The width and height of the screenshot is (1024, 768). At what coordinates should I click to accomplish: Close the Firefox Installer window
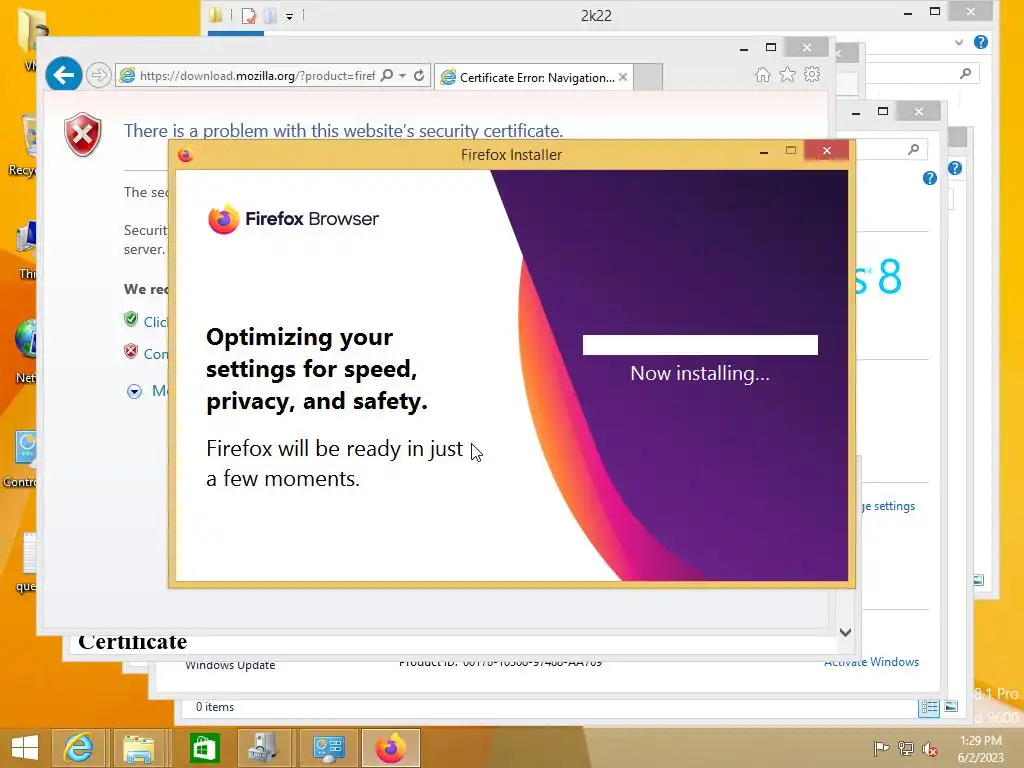coord(827,151)
